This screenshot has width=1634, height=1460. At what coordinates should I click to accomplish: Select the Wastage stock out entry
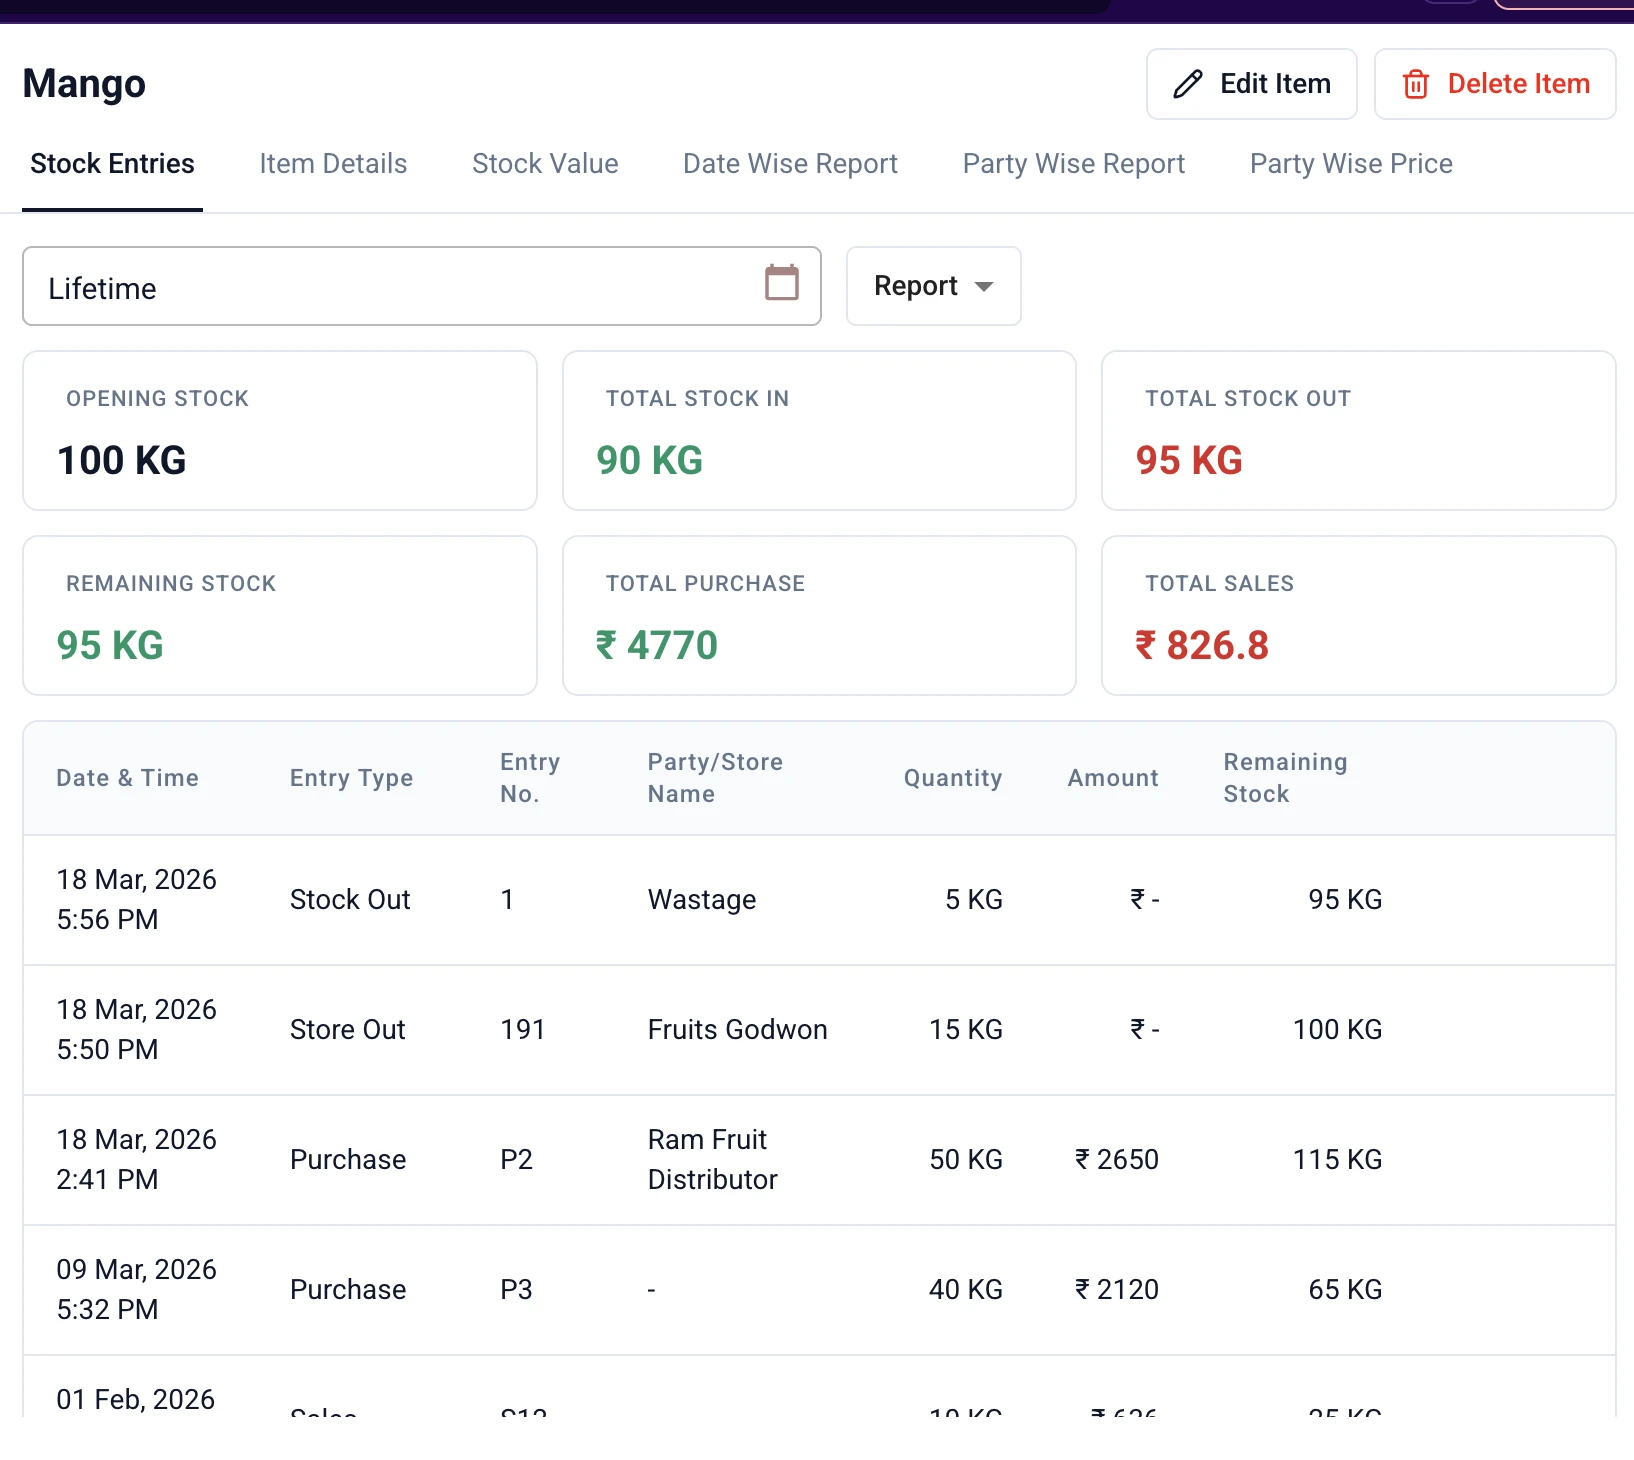pyautogui.click(x=700, y=899)
